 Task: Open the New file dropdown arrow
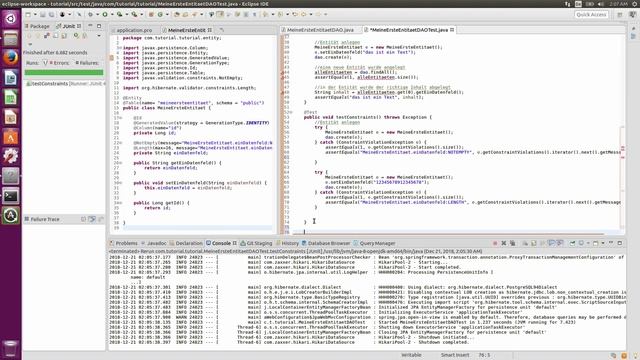[35, 14]
